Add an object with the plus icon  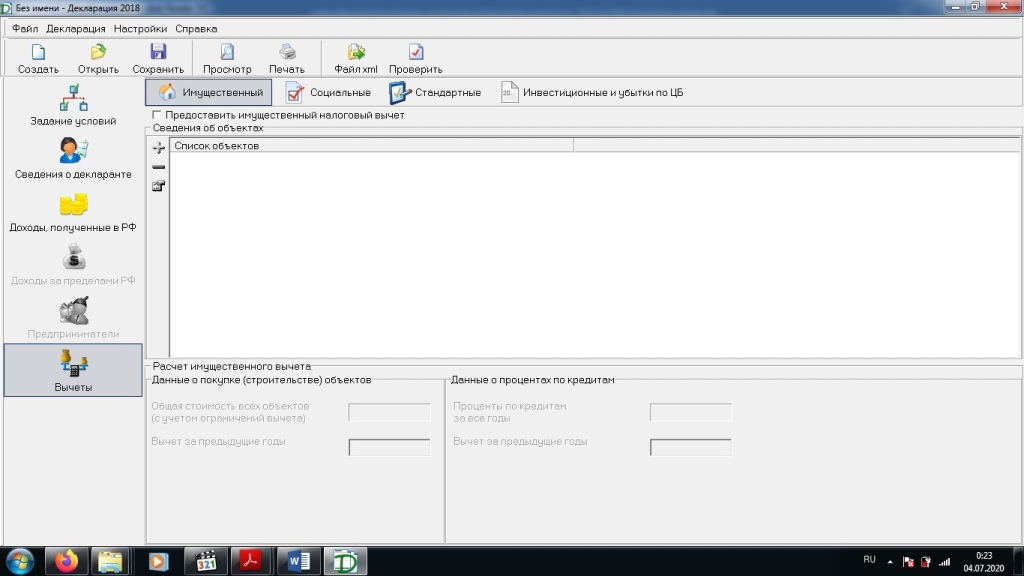click(x=158, y=148)
